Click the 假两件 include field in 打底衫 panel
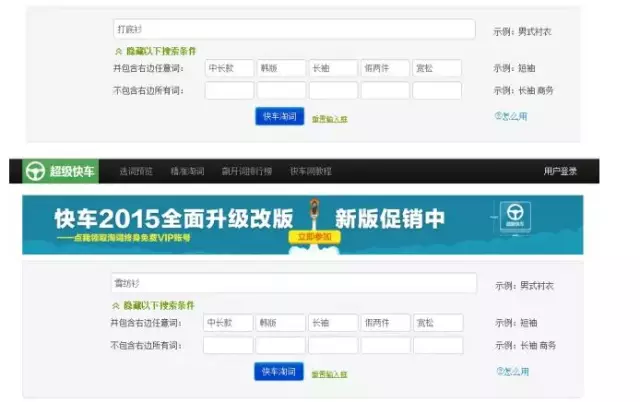This screenshot has width=640, height=402. (x=385, y=68)
